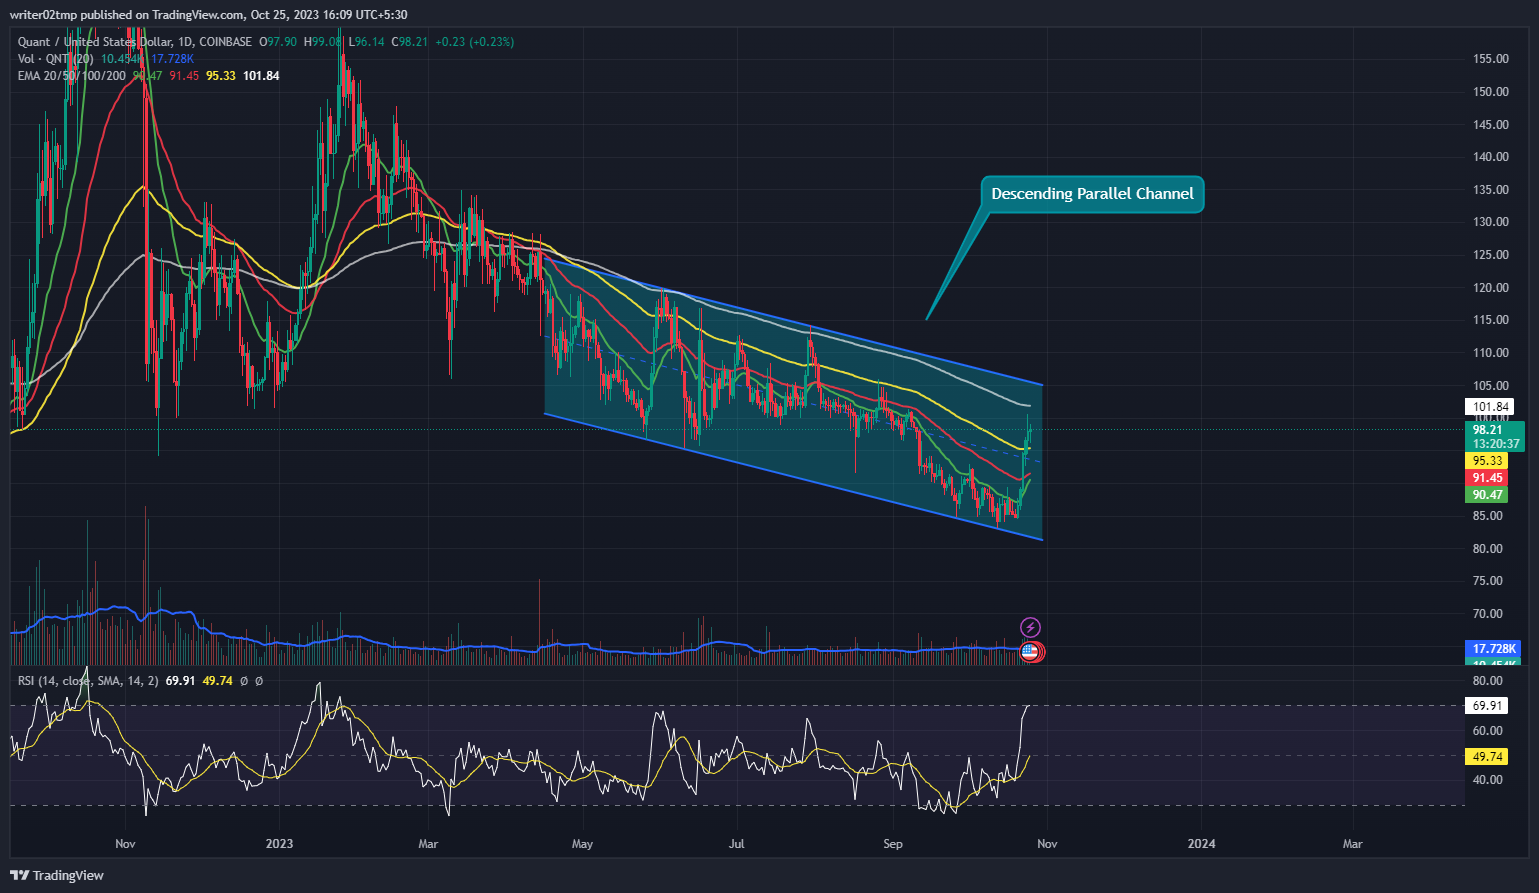Click the 2024 time axis label

click(x=1201, y=844)
